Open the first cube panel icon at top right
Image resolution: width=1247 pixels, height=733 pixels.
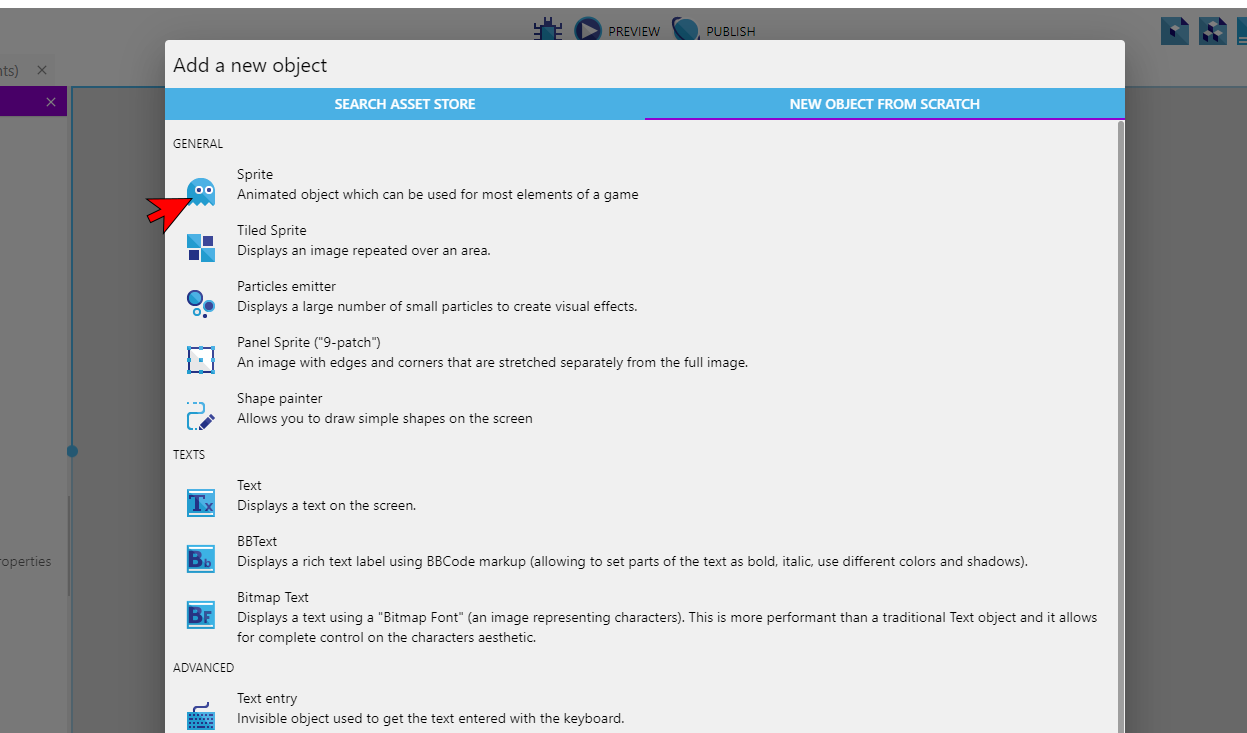(x=1175, y=31)
